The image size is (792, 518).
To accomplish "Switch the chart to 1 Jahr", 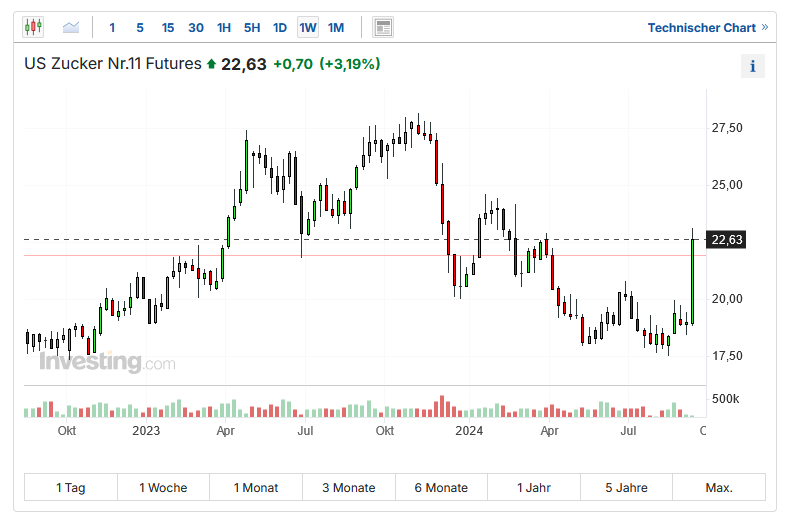I will pyautogui.click(x=534, y=488).
